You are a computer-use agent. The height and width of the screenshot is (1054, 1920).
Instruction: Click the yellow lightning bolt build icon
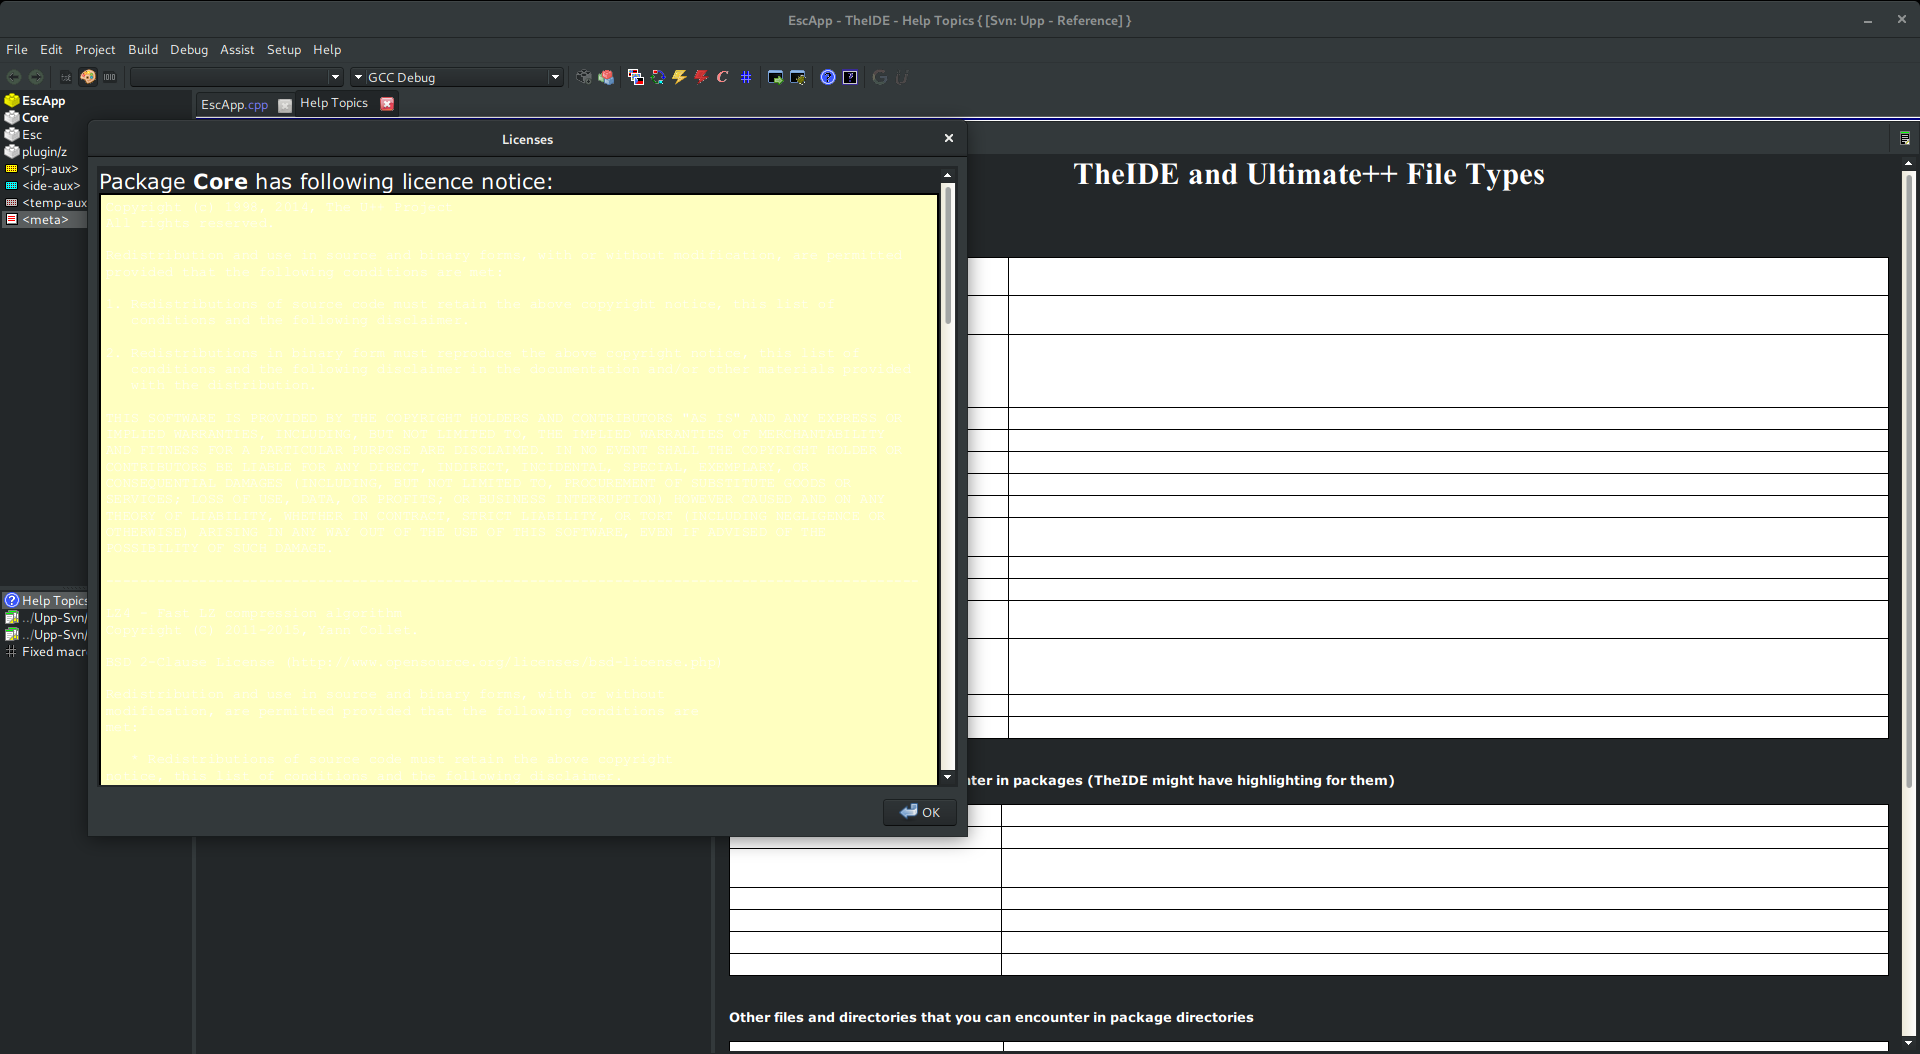(x=679, y=77)
